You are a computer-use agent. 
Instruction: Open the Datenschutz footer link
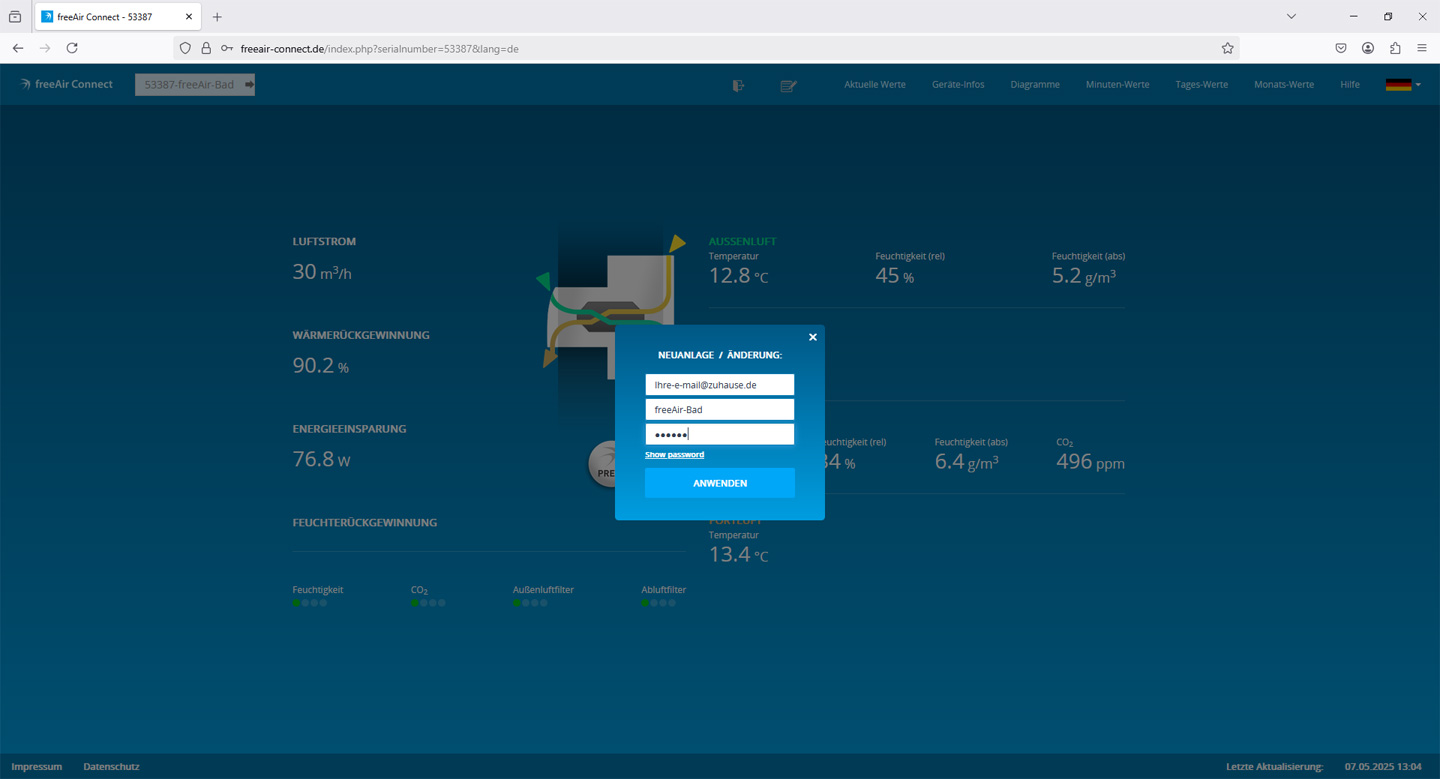tap(111, 767)
